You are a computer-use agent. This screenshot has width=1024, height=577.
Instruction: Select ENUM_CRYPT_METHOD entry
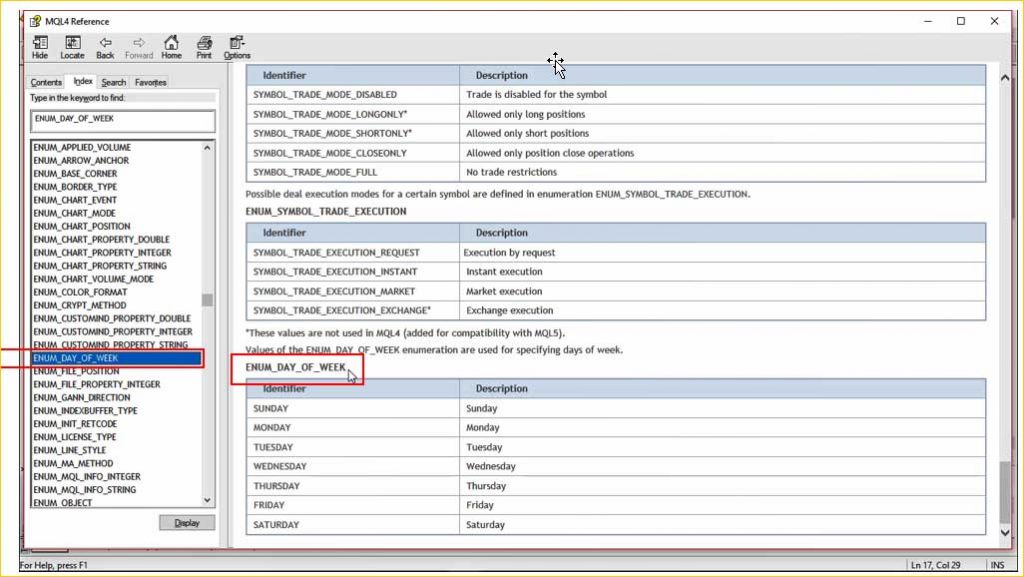point(80,305)
